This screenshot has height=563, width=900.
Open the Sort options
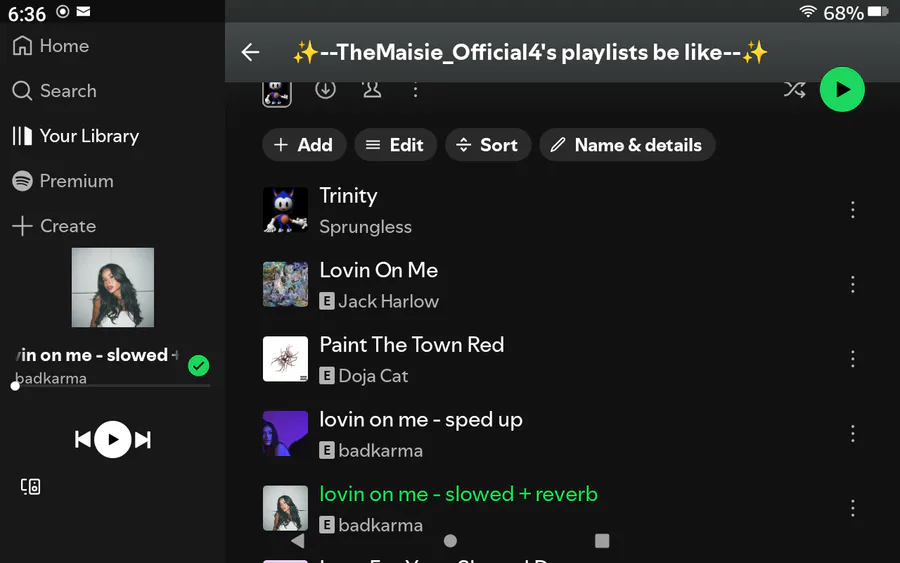tap(487, 145)
